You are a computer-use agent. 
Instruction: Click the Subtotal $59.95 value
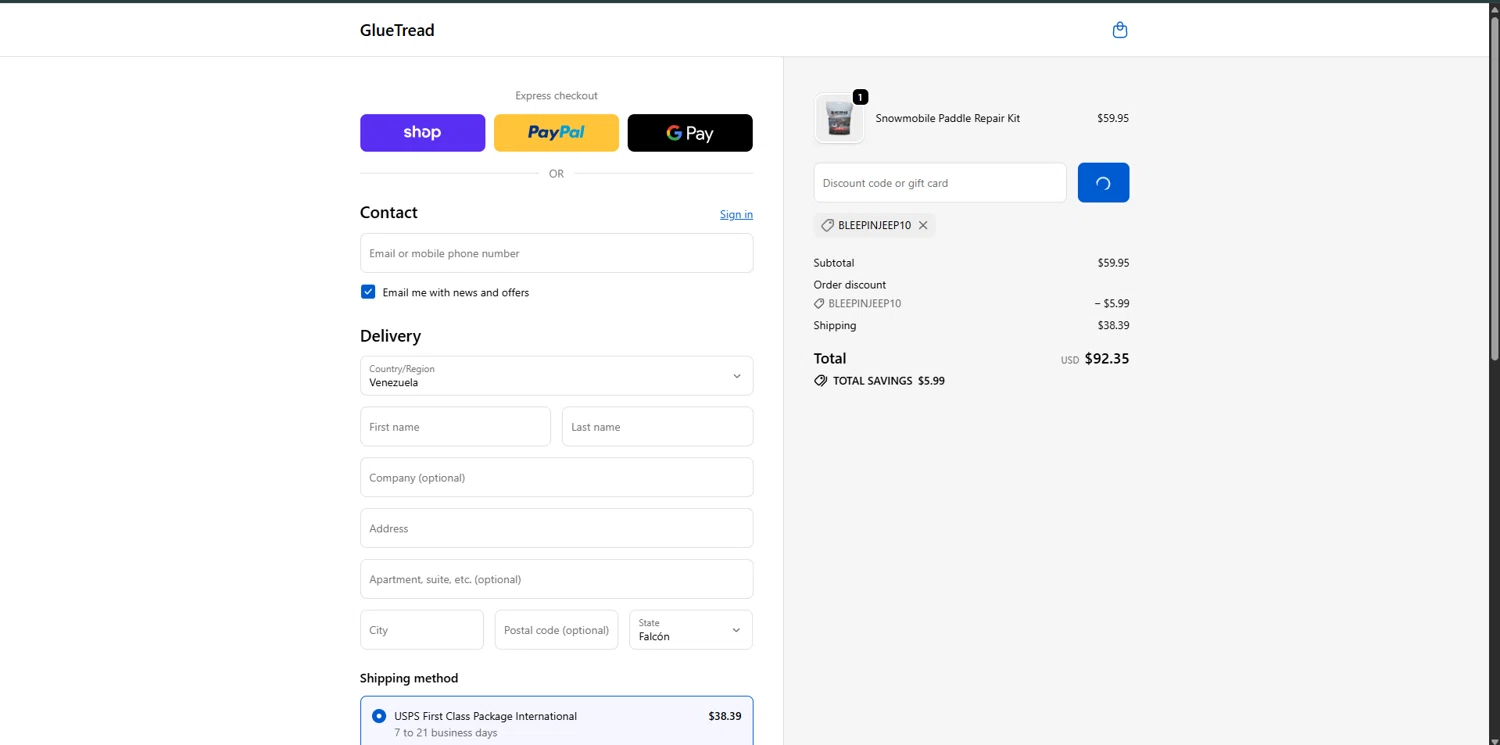1113,263
